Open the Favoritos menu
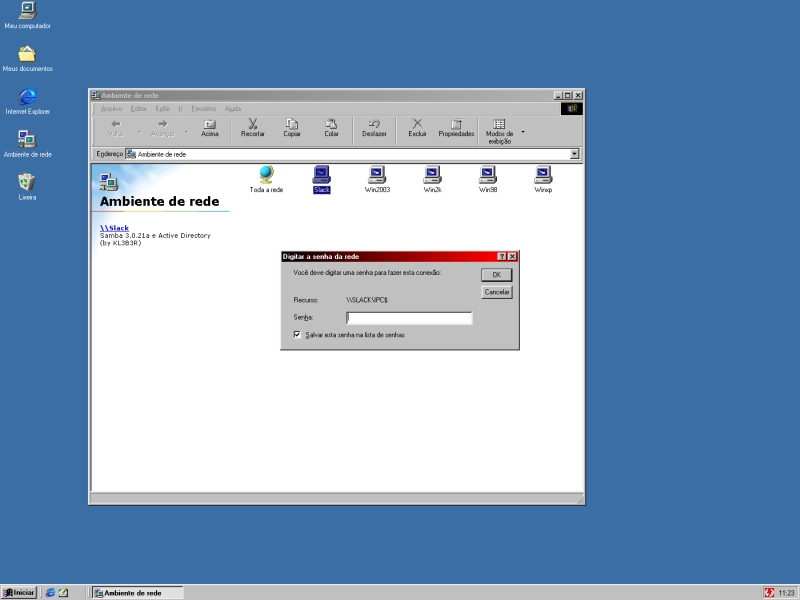The height and width of the screenshot is (600, 800). click(x=203, y=108)
